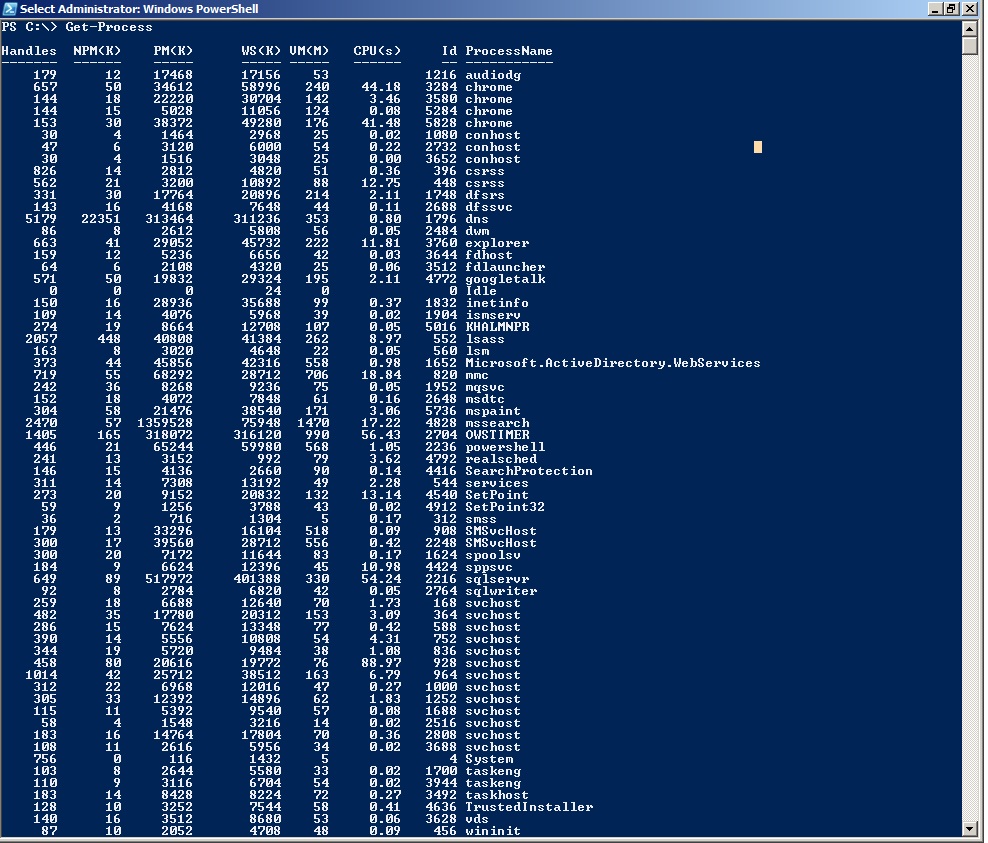Click the mssearch process name
The image size is (988, 843).
(x=497, y=423)
